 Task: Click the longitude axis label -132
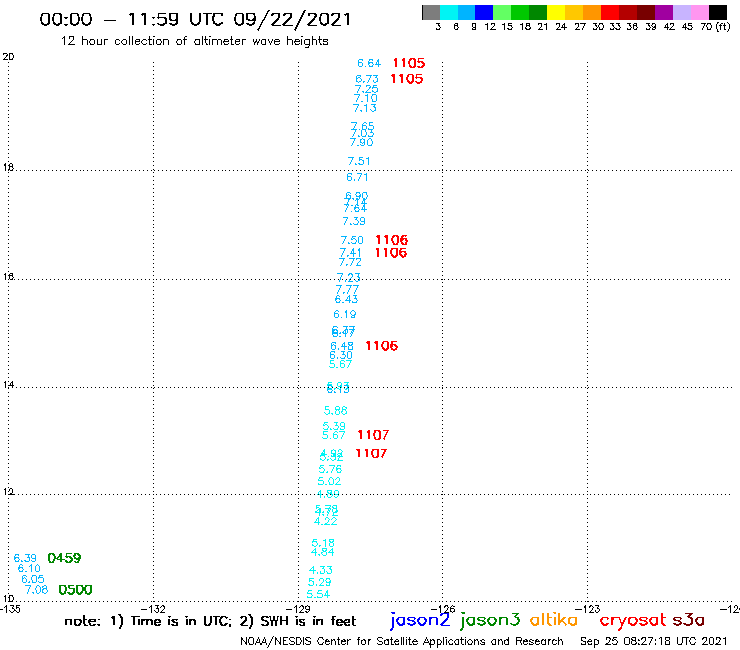point(154,609)
